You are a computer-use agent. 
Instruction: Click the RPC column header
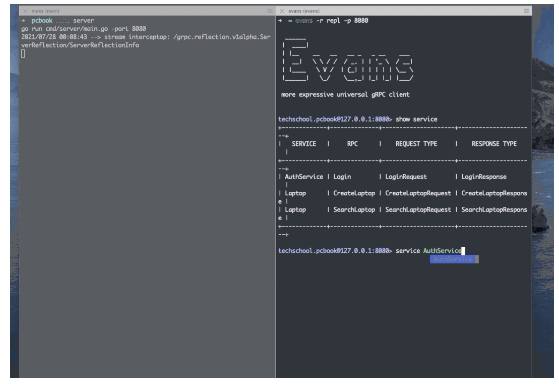tap(352, 144)
